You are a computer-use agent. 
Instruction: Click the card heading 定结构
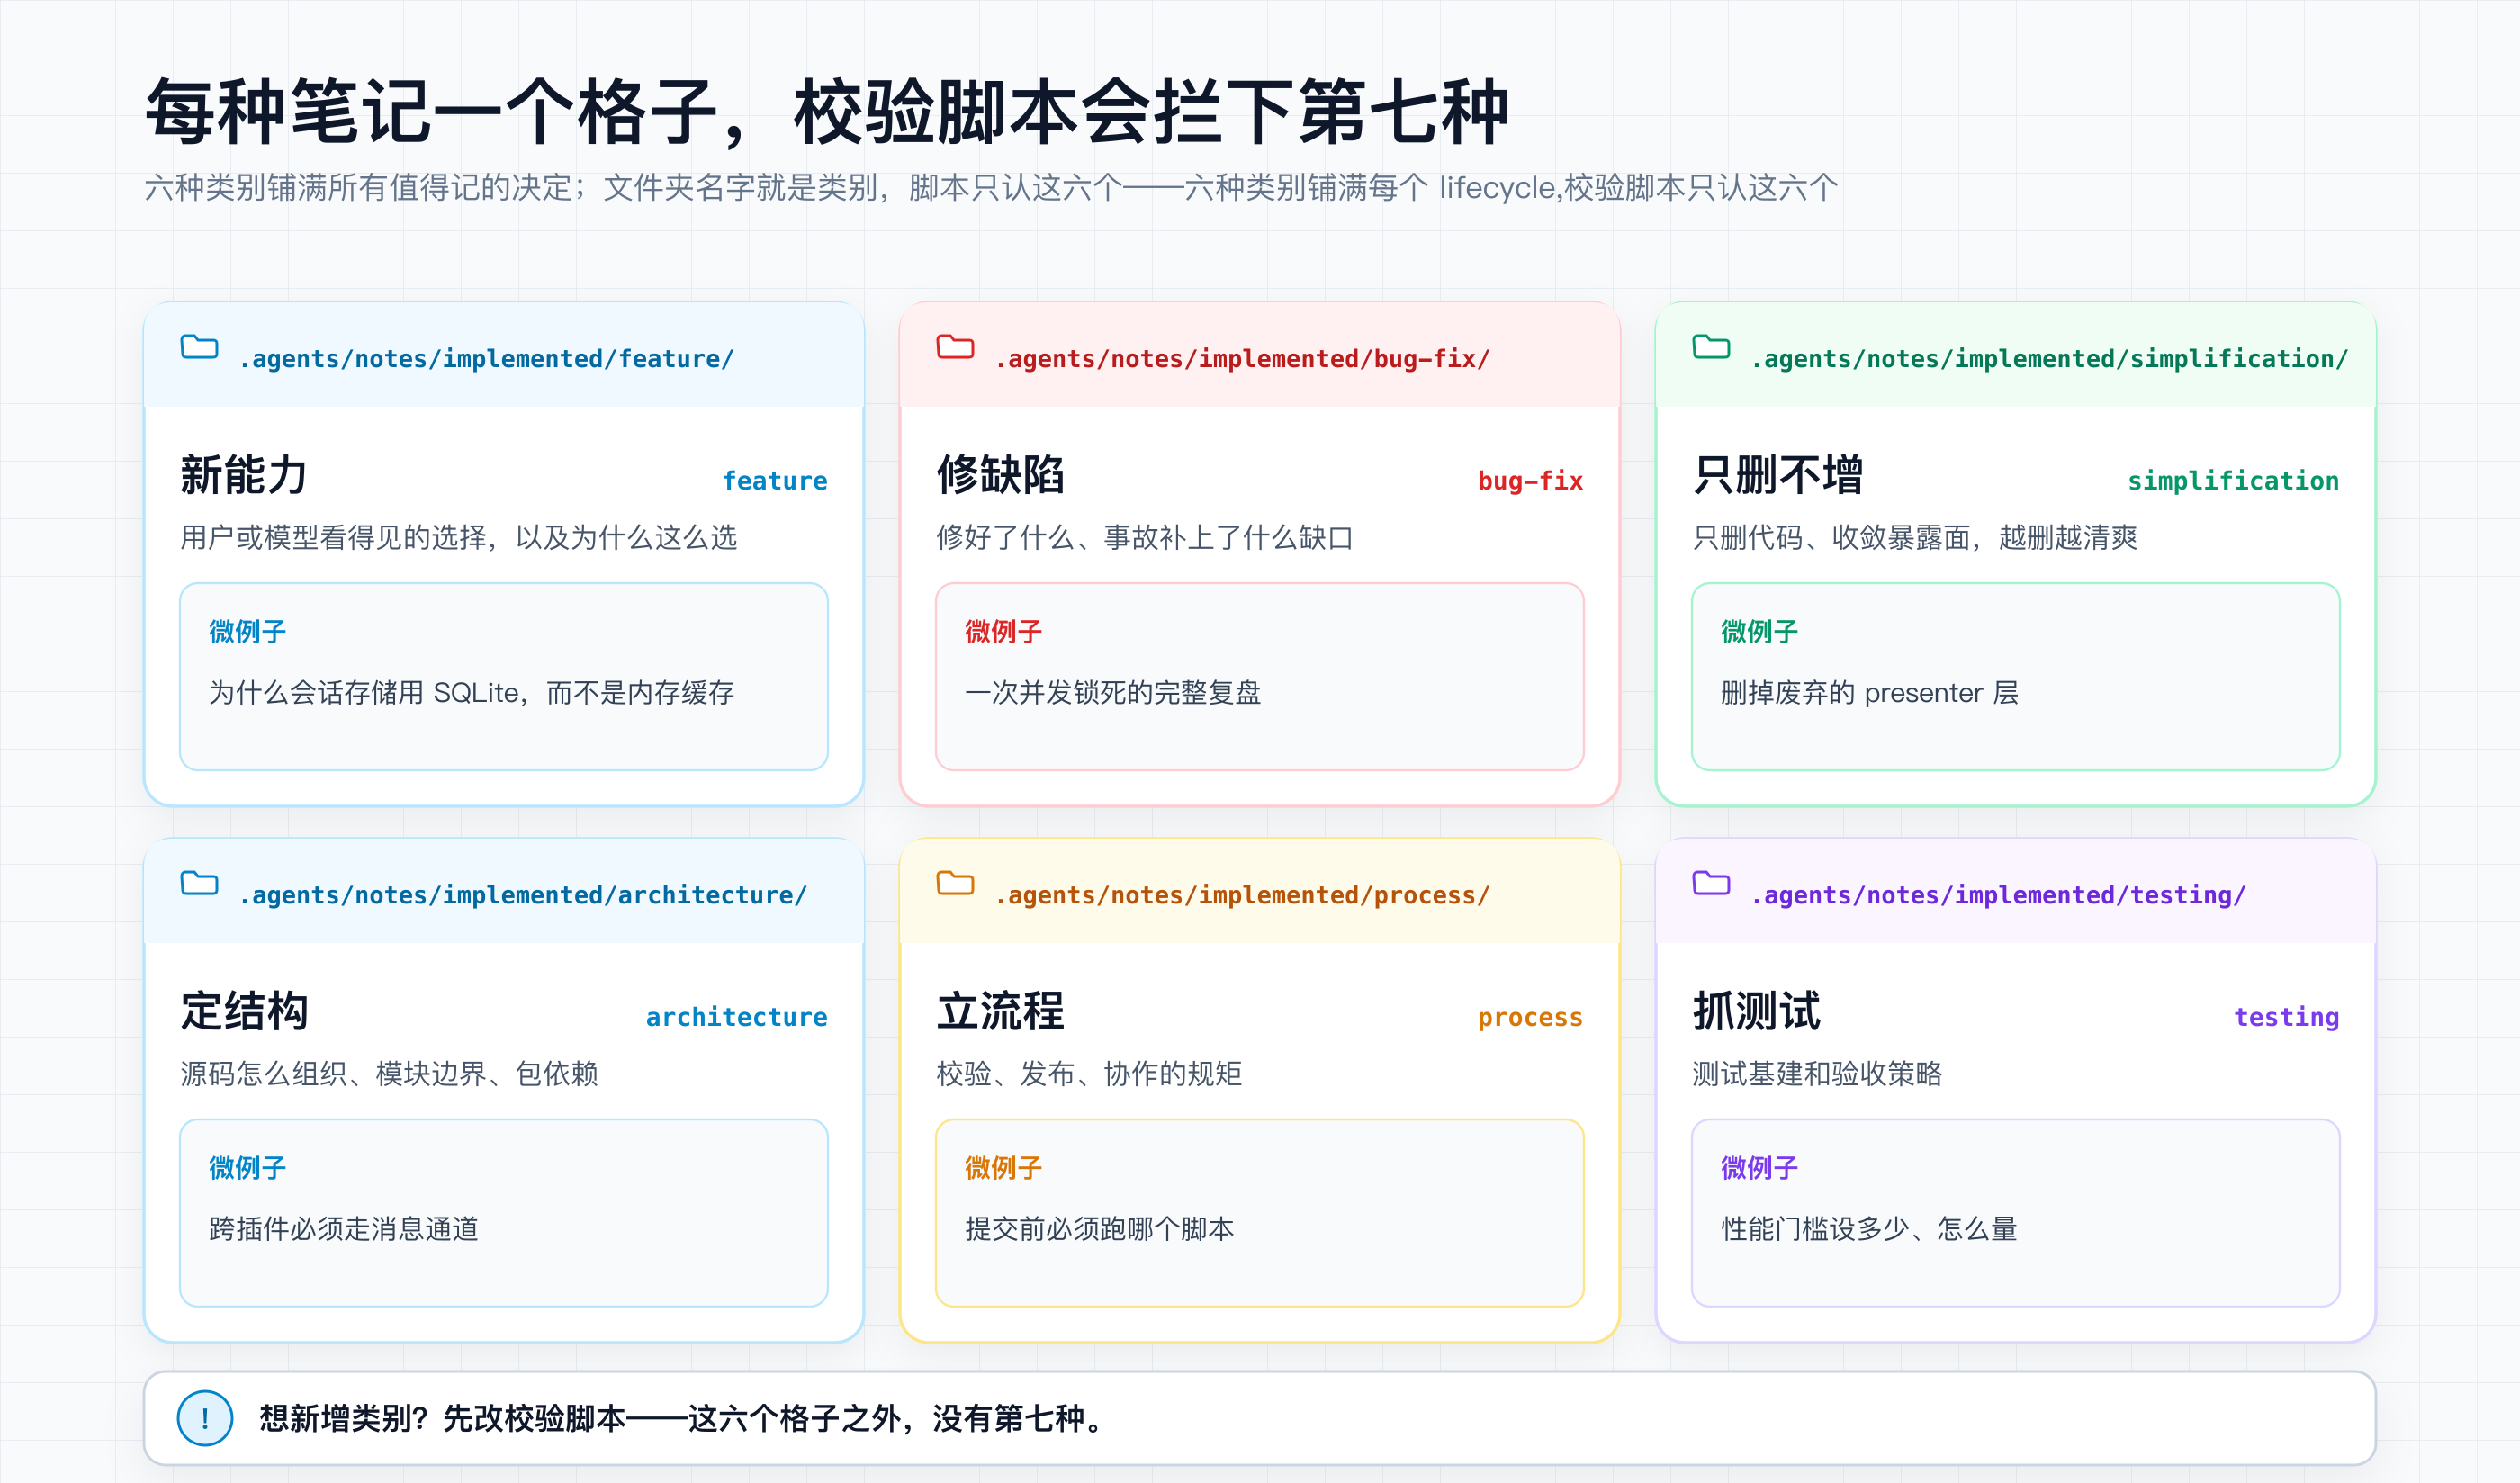point(244,1011)
